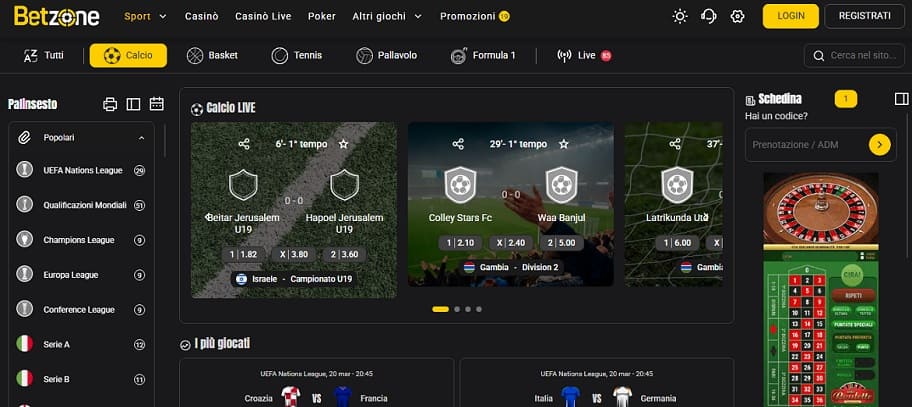The height and width of the screenshot is (407, 912).
Task: Bet 1 at 2.10 on Colley Stars
Action: pos(460,243)
